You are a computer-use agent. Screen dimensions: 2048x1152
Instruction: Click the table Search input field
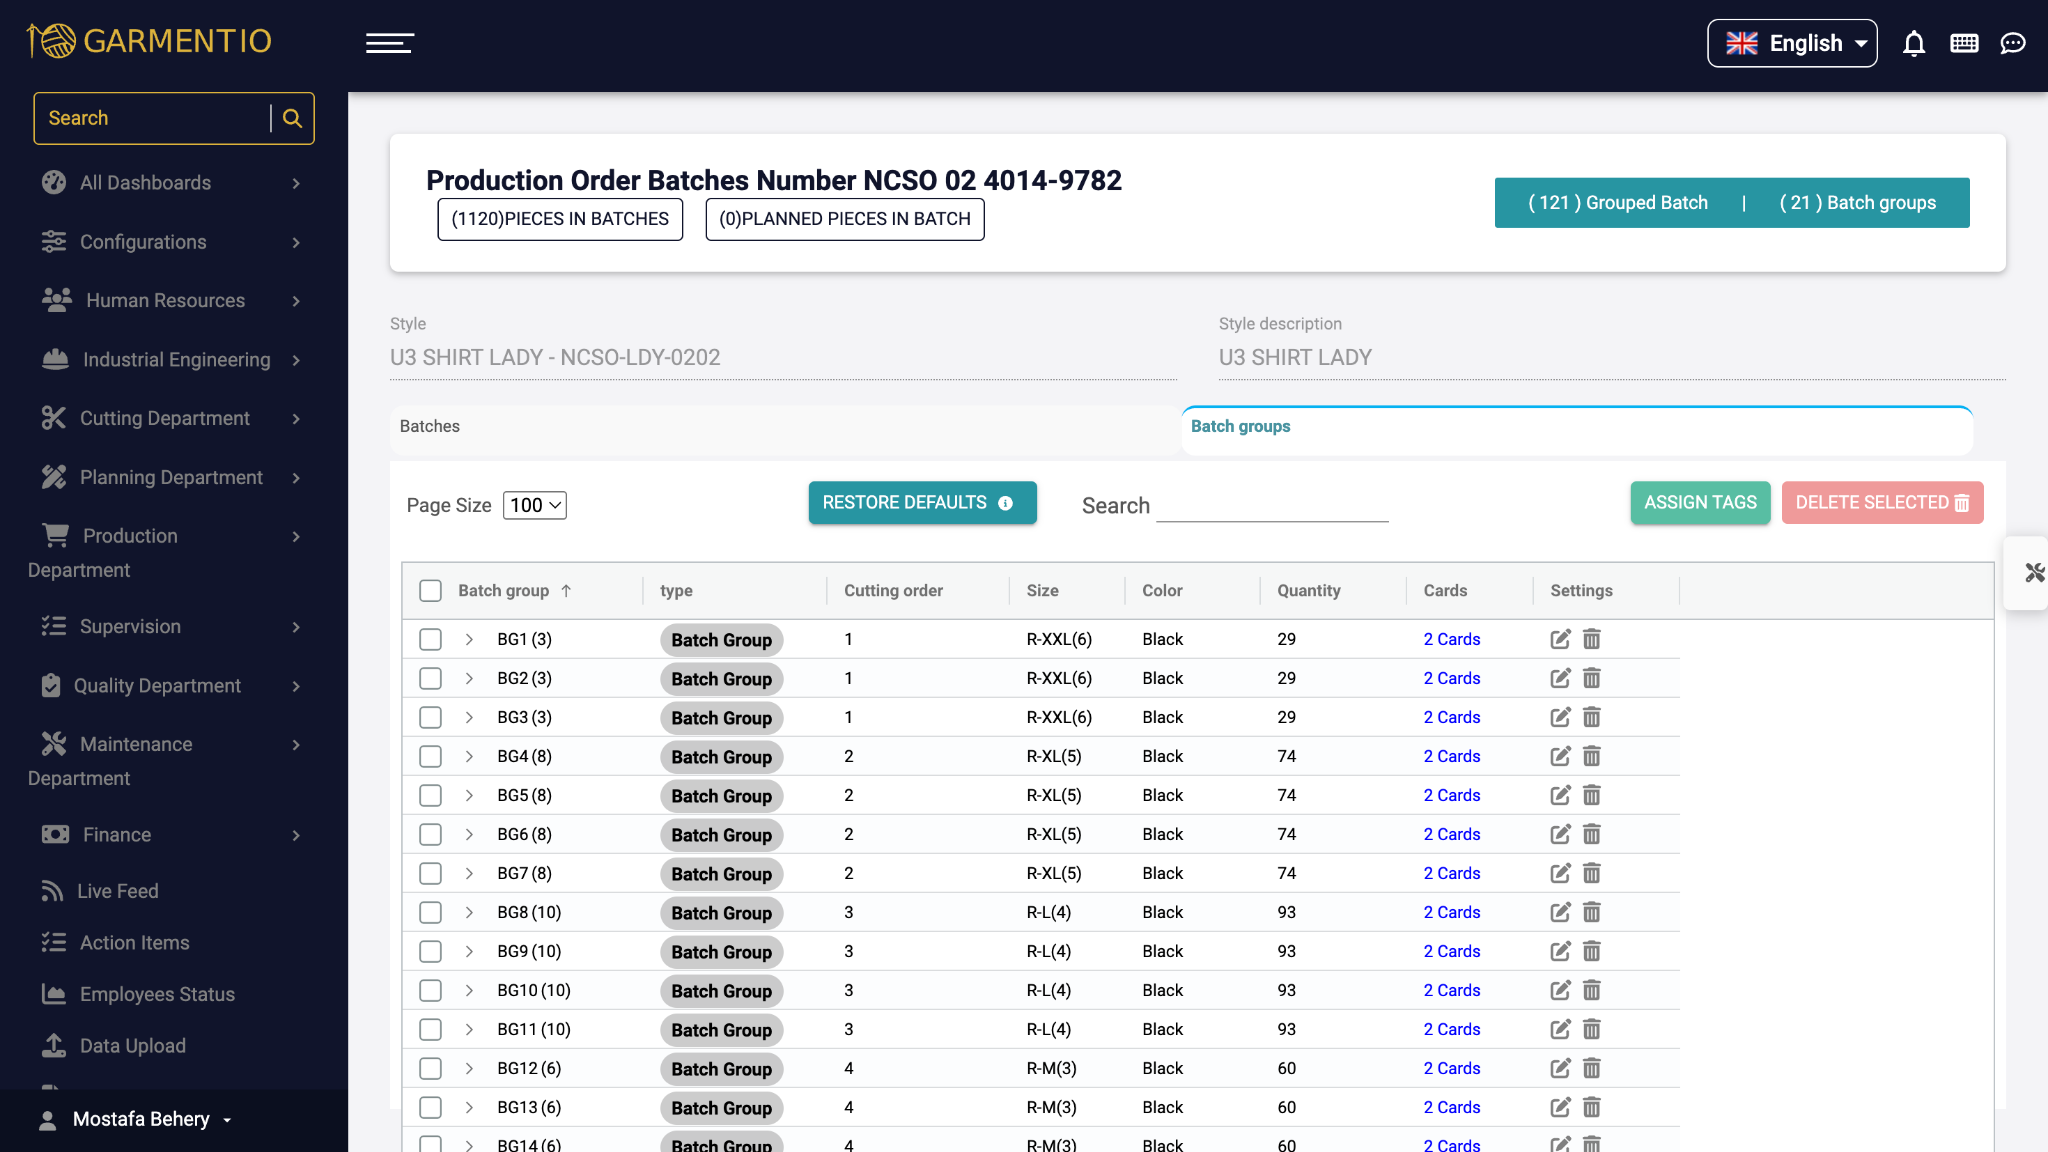1271,506
